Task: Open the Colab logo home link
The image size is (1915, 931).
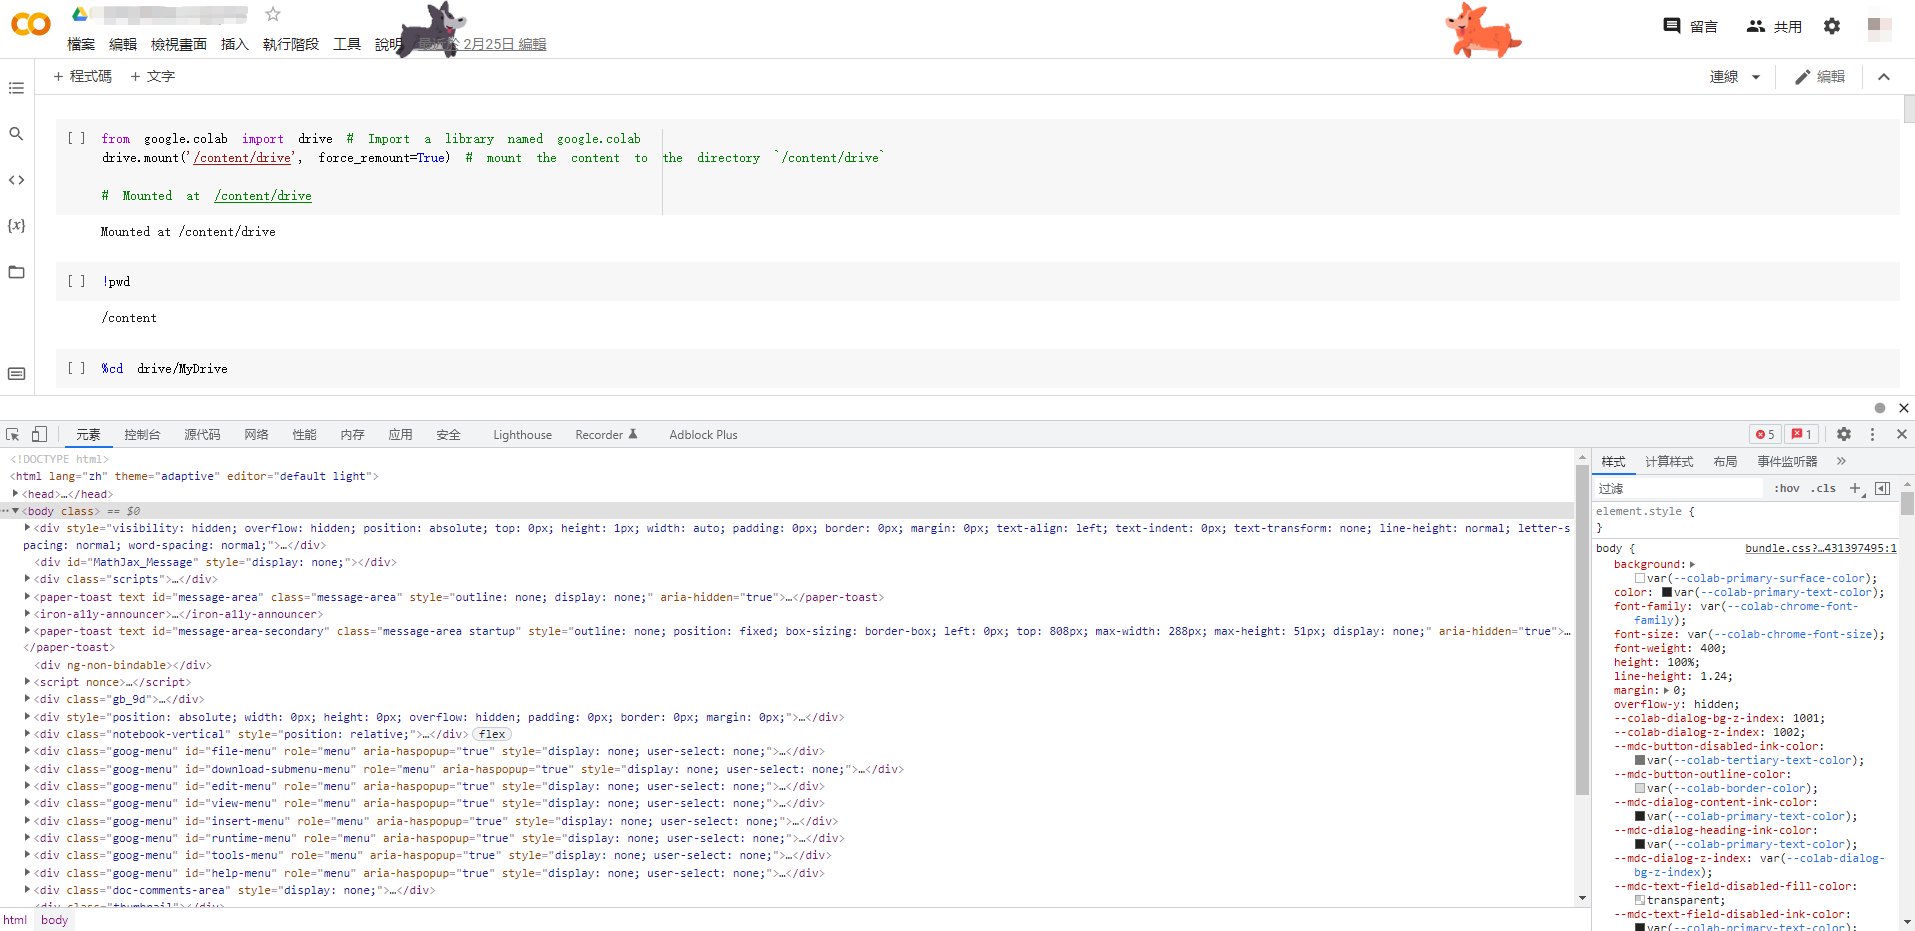Action: (30, 24)
